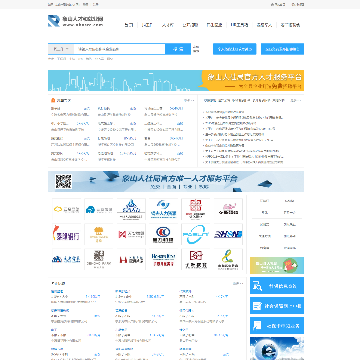Open the golden crown company logo card

[99, 234]
